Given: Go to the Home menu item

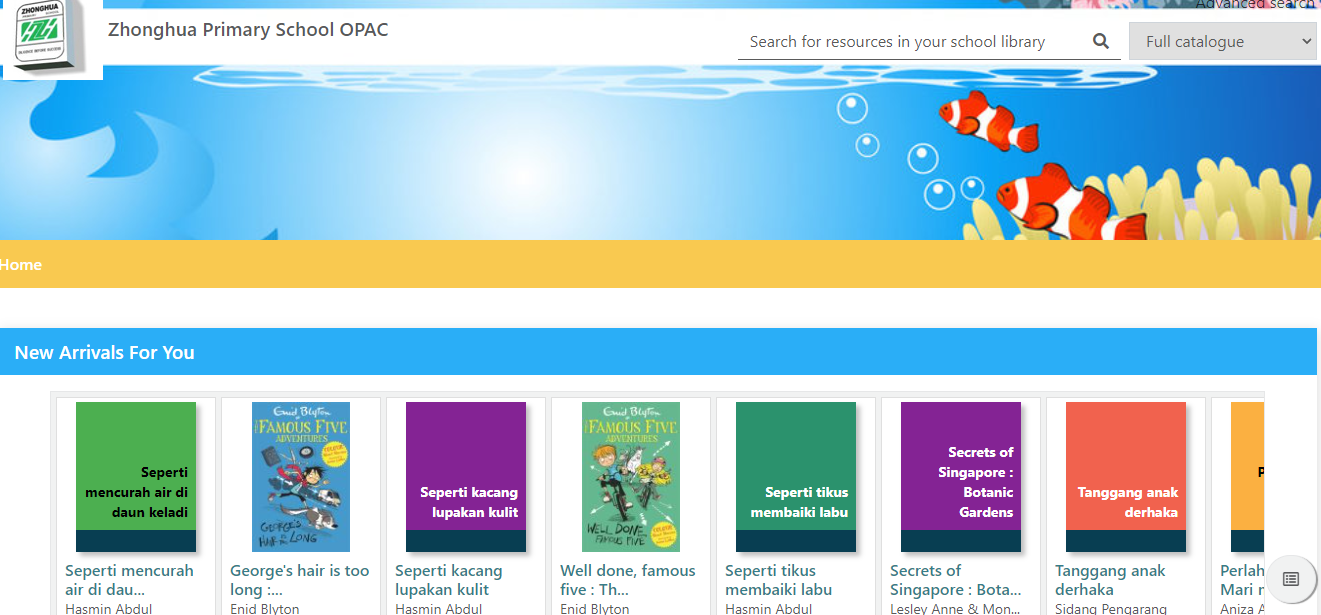Looking at the screenshot, I should click(x=21, y=265).
